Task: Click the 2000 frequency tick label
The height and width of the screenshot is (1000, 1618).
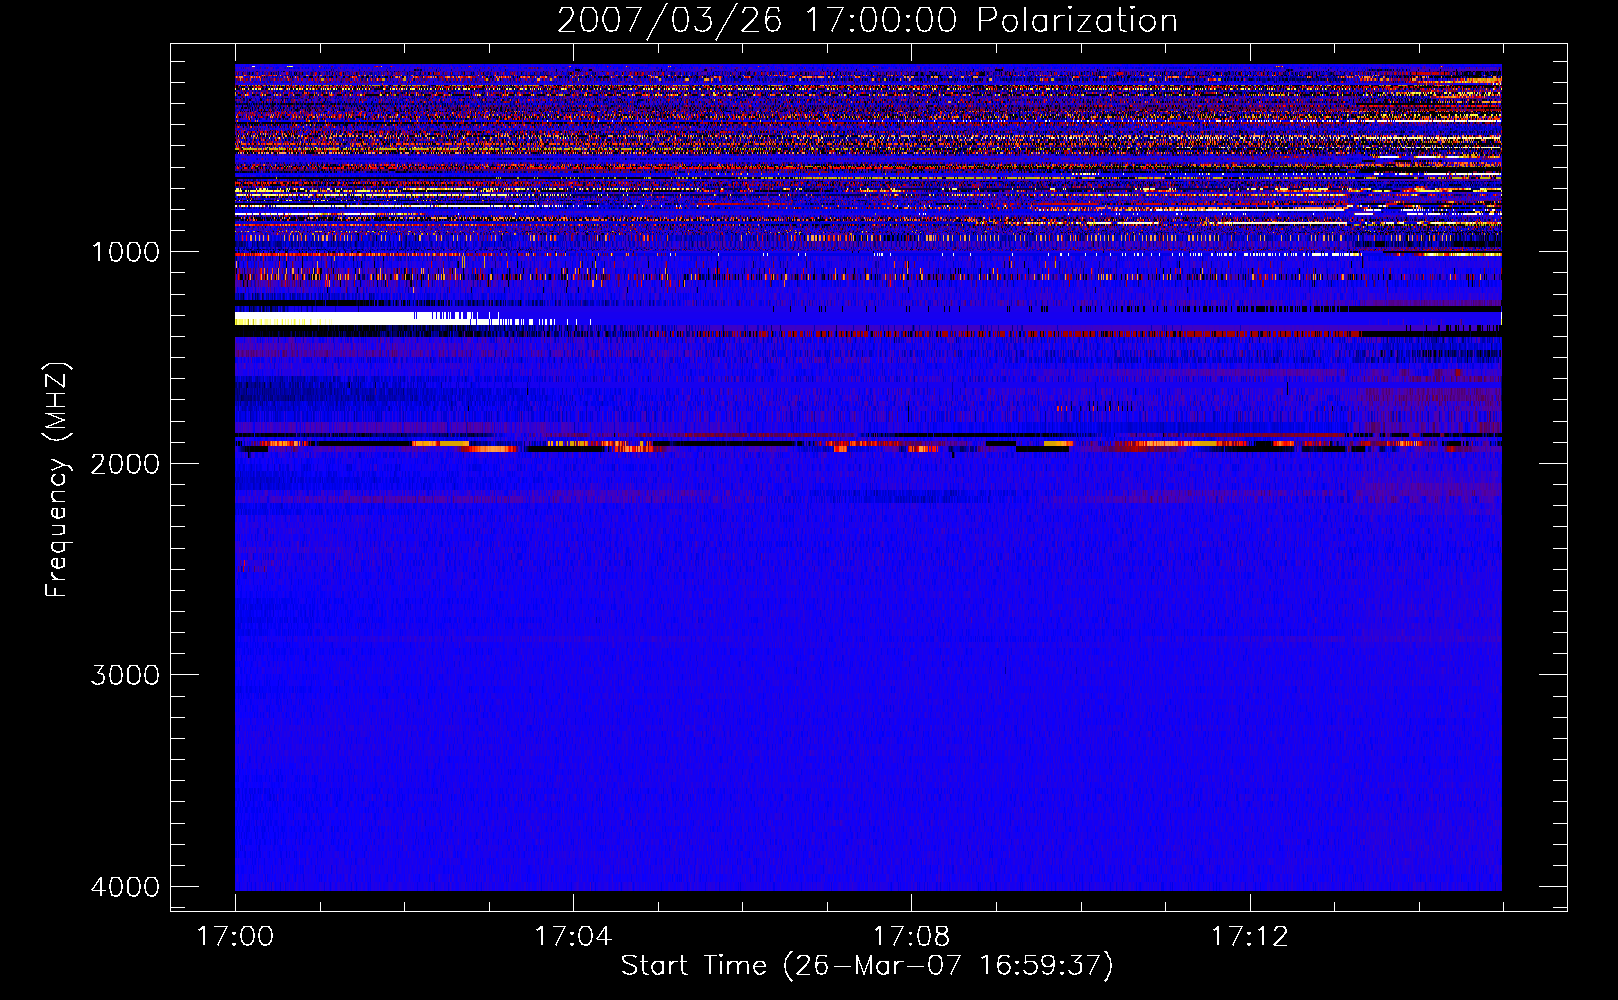Action: coord(126,464)
